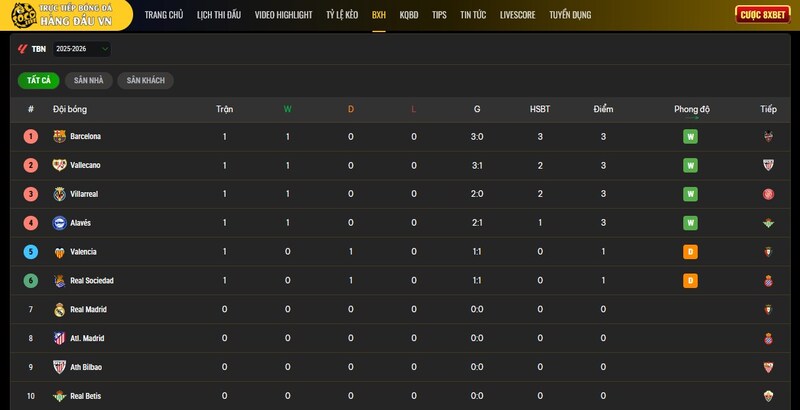Click the Real Madrid club crest

coord(60,310)
